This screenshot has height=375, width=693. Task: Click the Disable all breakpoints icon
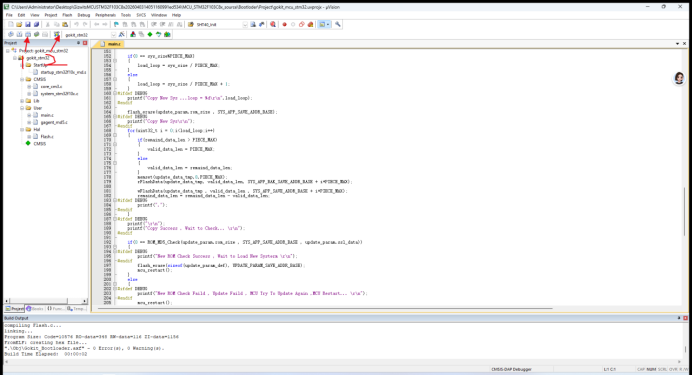[x=301, y=25]
